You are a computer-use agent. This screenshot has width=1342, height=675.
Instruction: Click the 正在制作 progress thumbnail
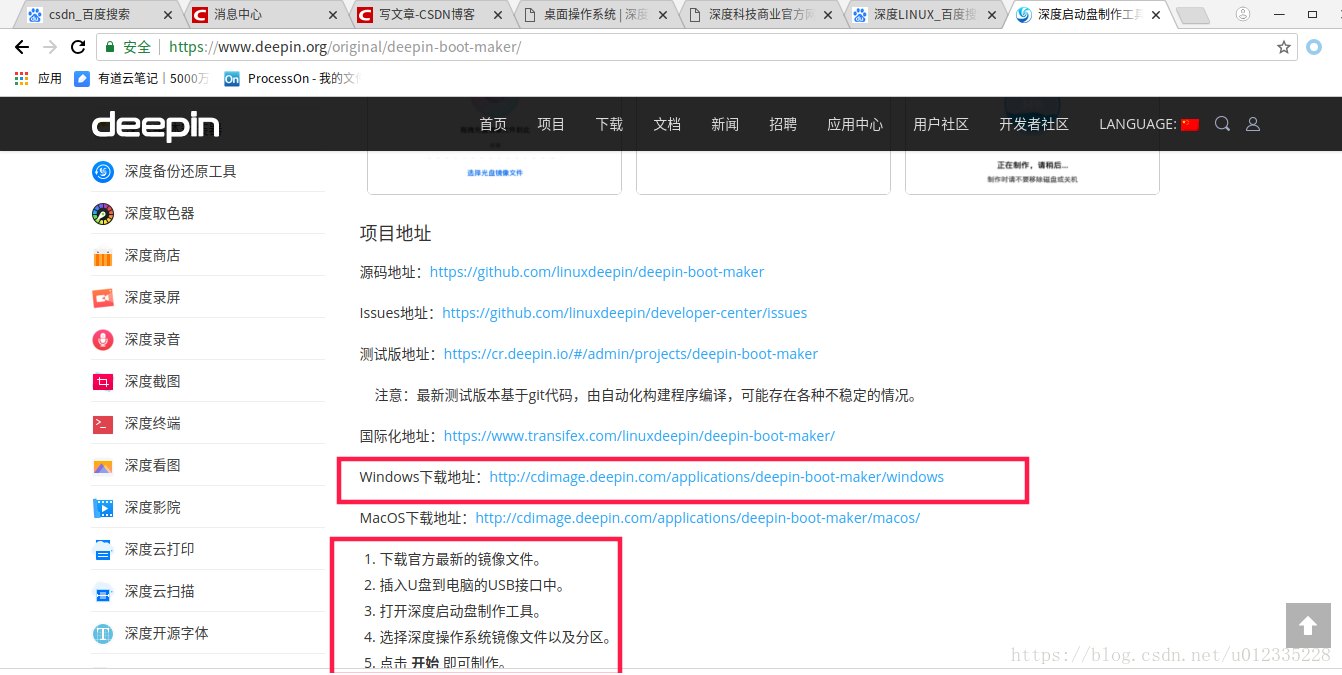(x=1032, y=146)
